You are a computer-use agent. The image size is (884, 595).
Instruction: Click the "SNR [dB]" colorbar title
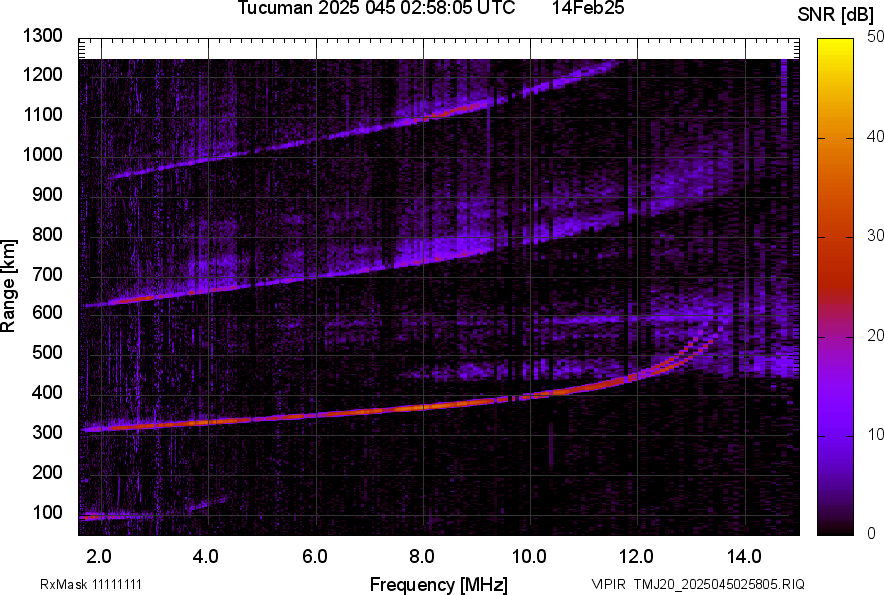click(x=836, y=15)
